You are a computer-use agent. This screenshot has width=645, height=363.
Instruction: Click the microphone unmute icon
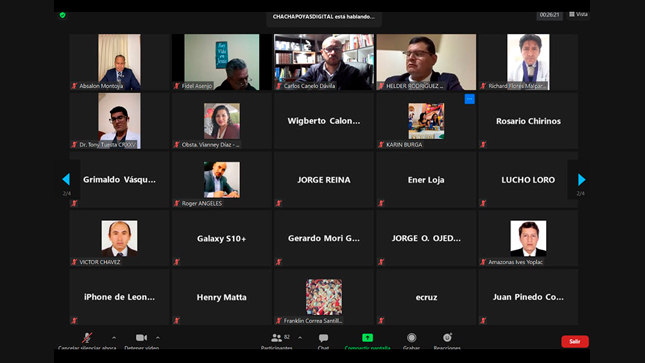point(87,337)
